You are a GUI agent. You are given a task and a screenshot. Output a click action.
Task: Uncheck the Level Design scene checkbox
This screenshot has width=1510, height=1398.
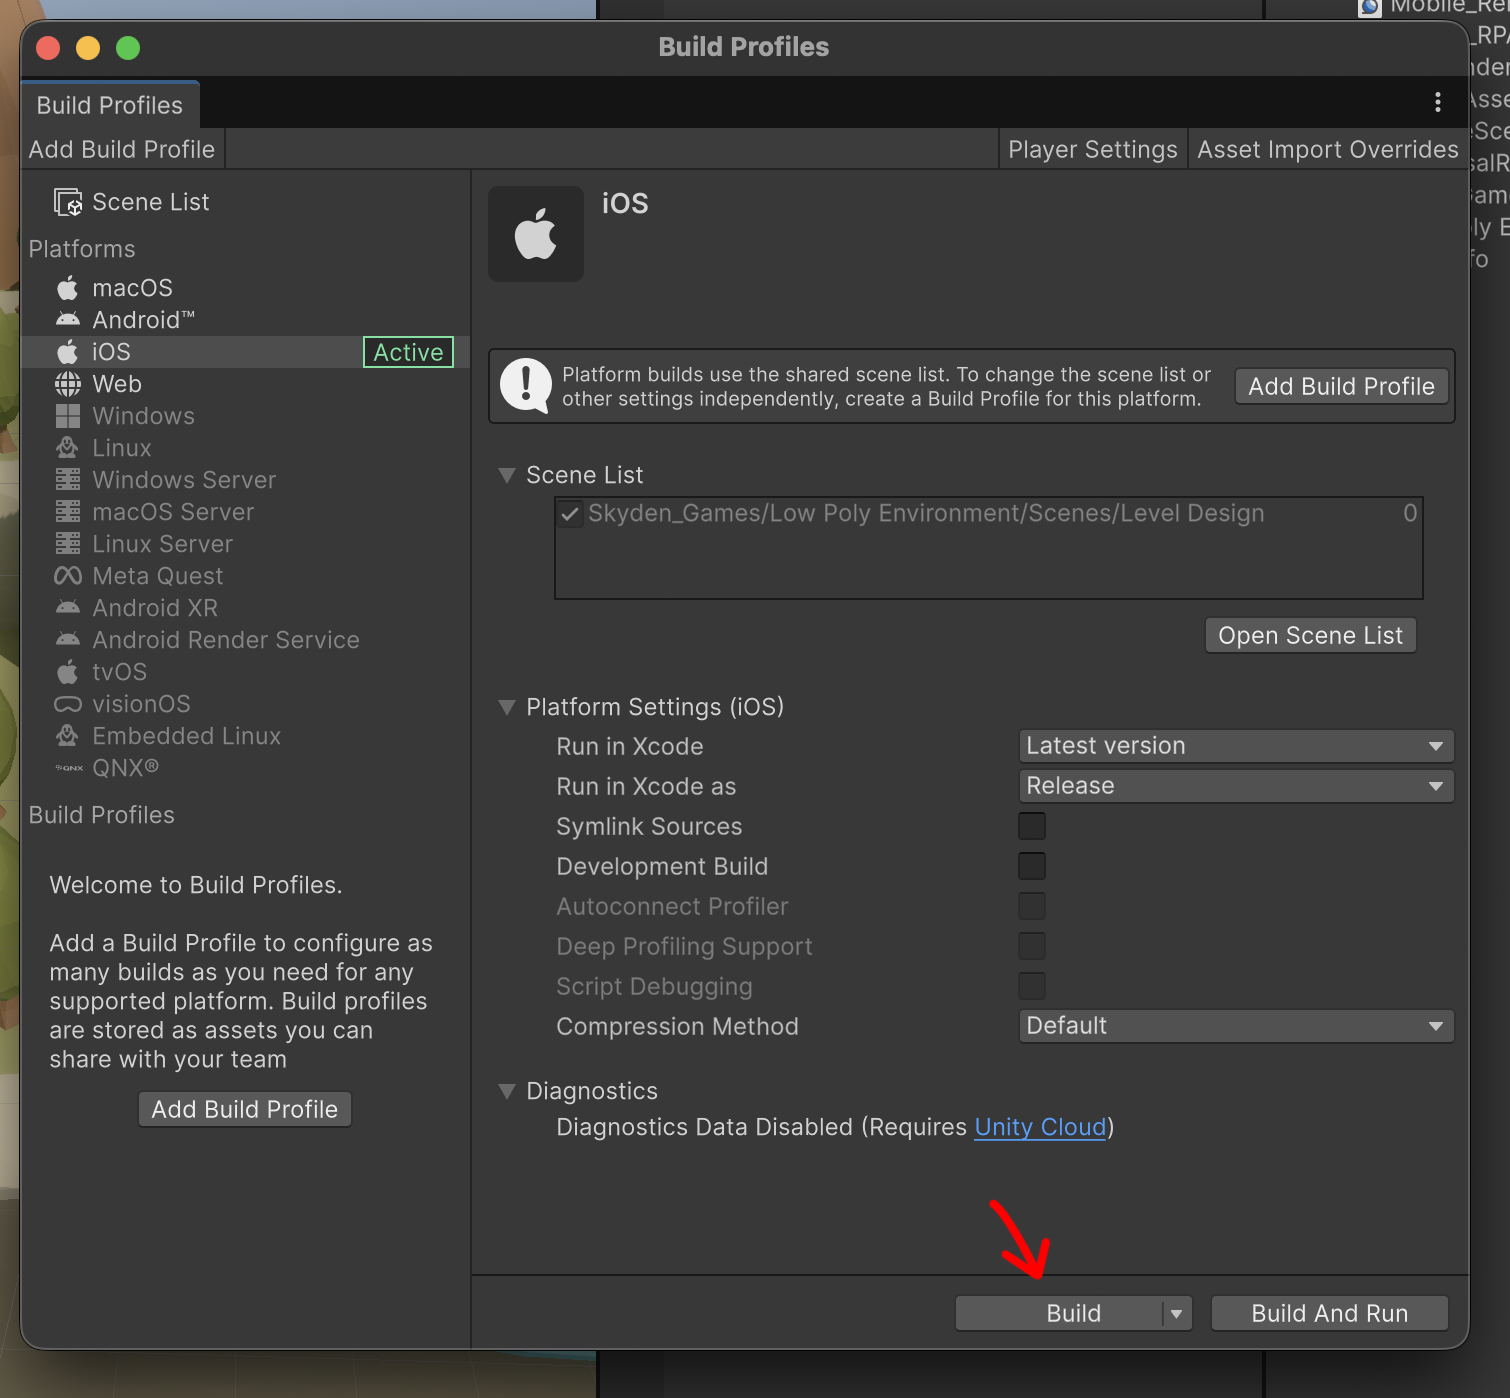point(570,514)
